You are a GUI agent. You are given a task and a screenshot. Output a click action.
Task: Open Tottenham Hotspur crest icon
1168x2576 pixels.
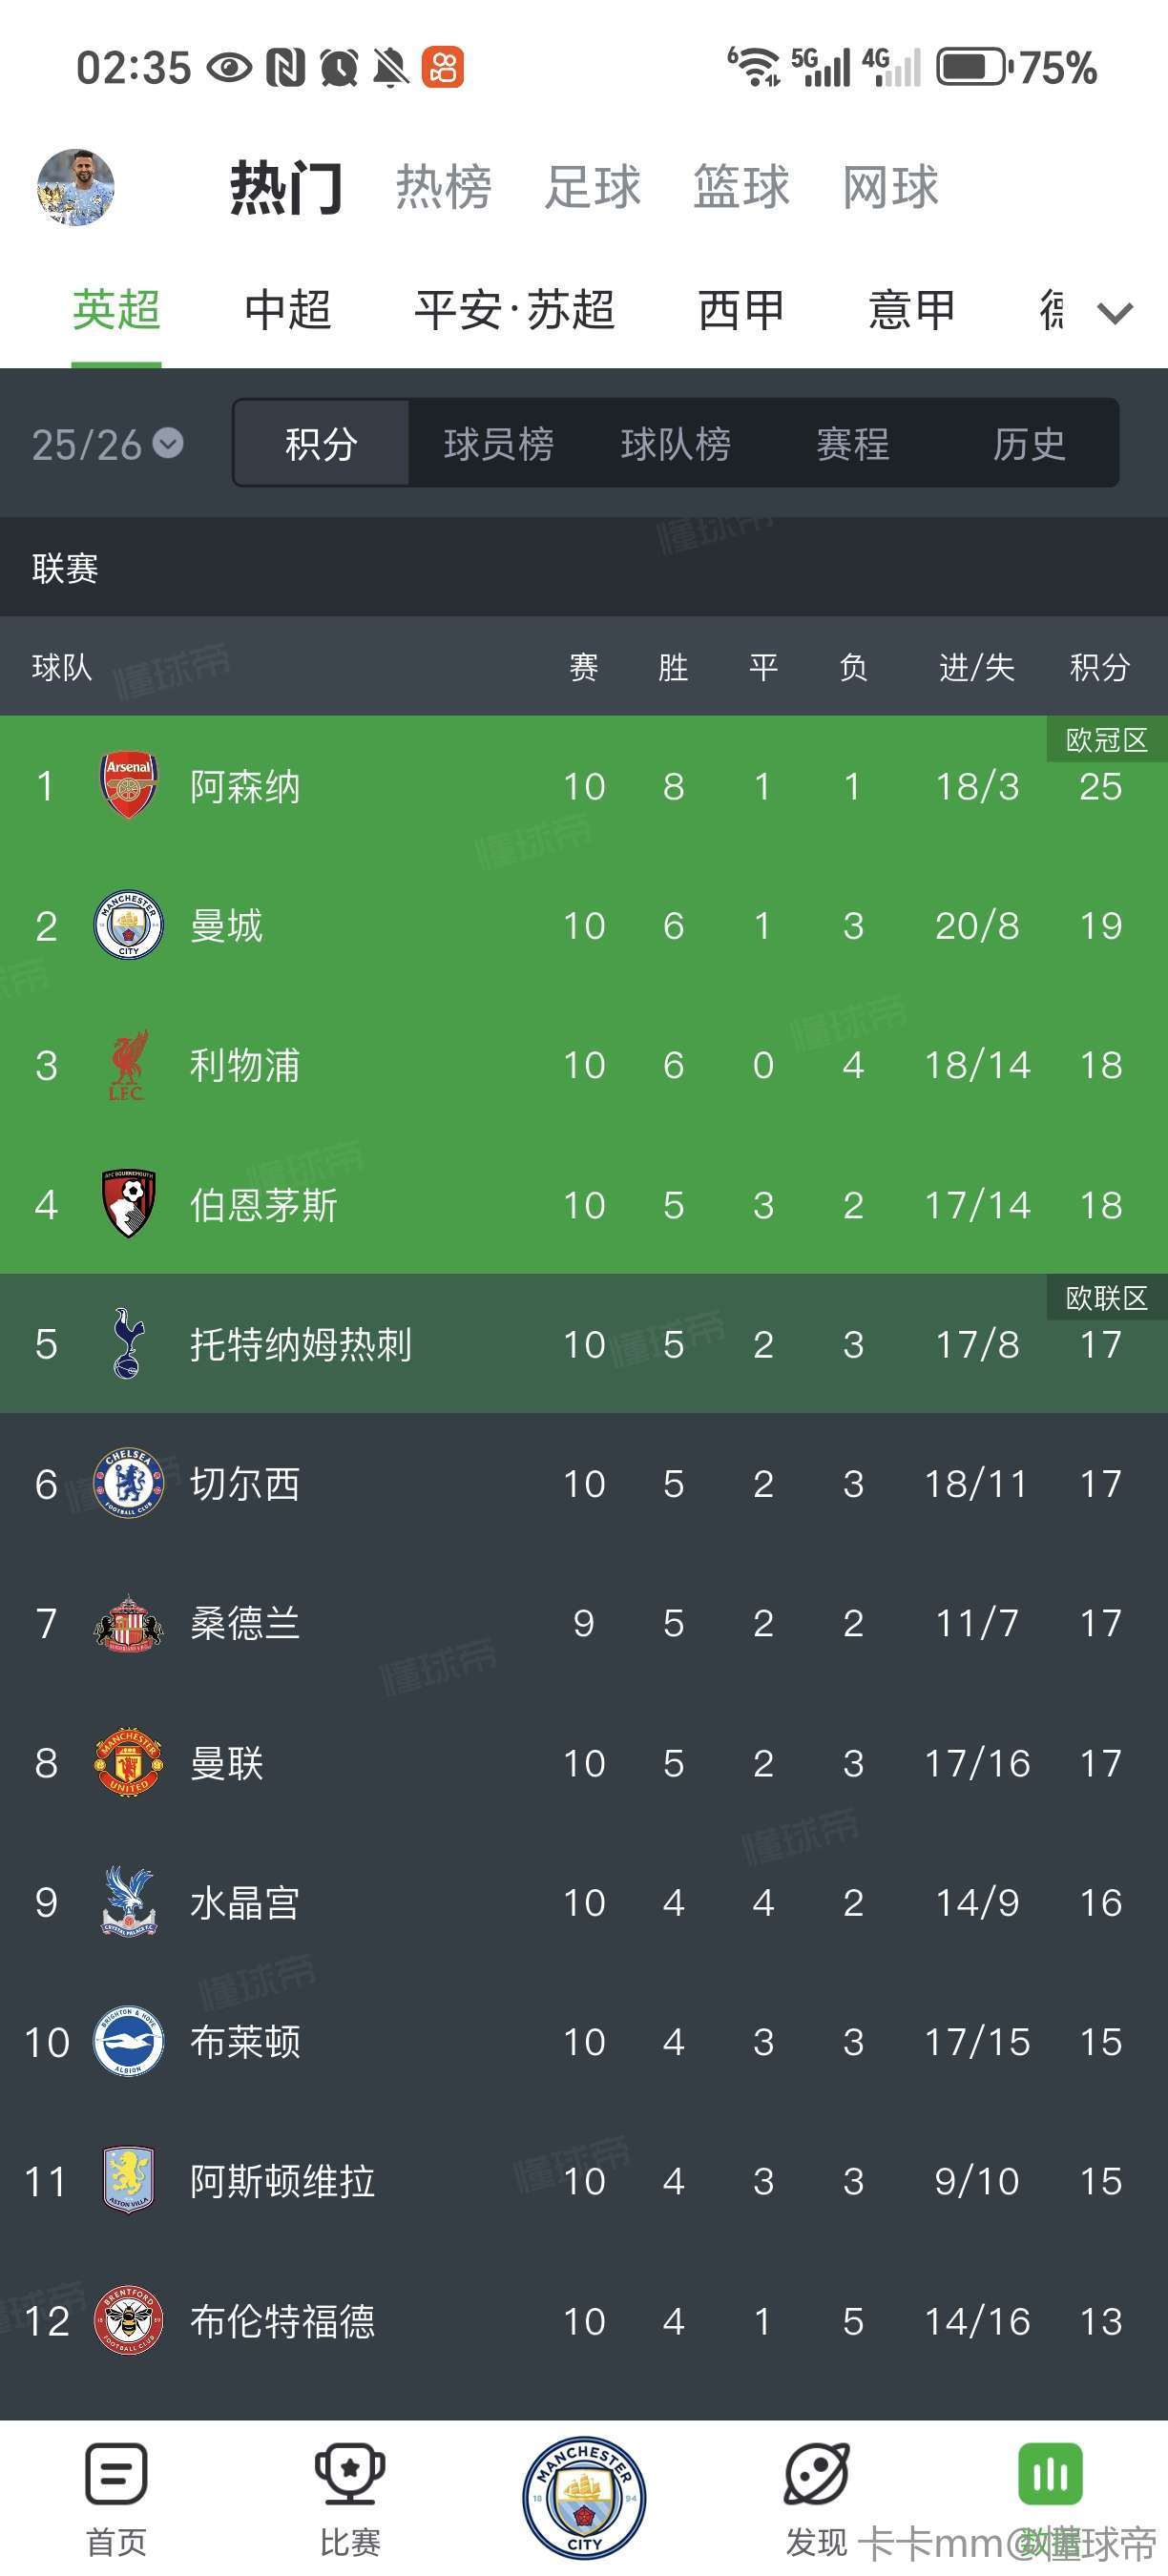click(x=128, y=1344)
